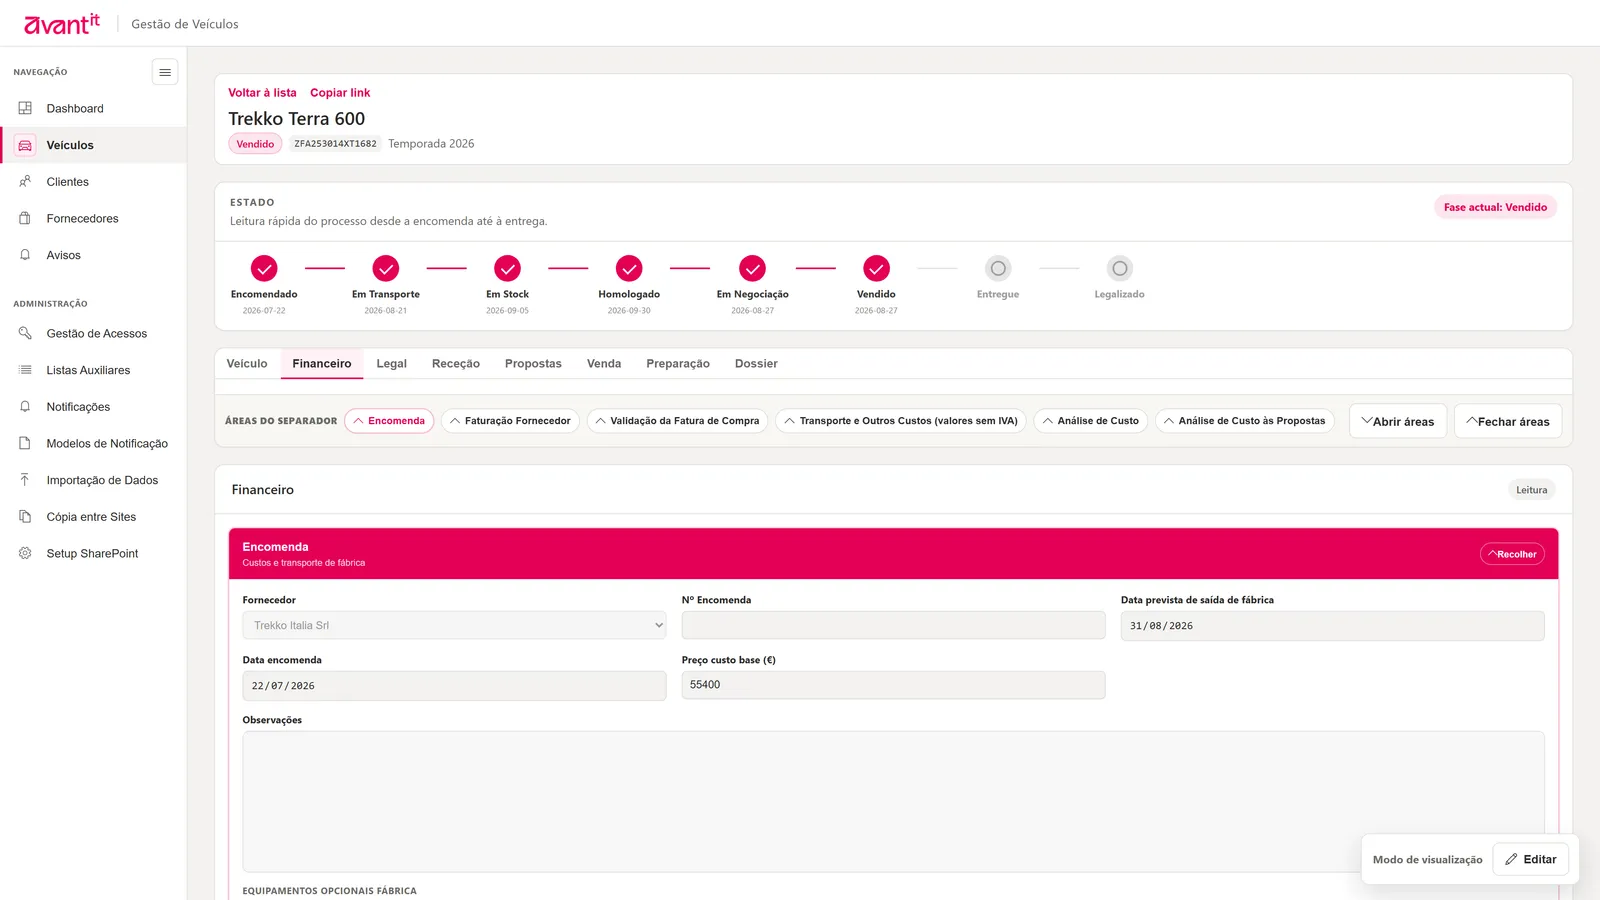Image resolution: width=1600 pixels, height=900 pixels.
Task: Click the Importação de Dados upload icon
Action: 25,480
